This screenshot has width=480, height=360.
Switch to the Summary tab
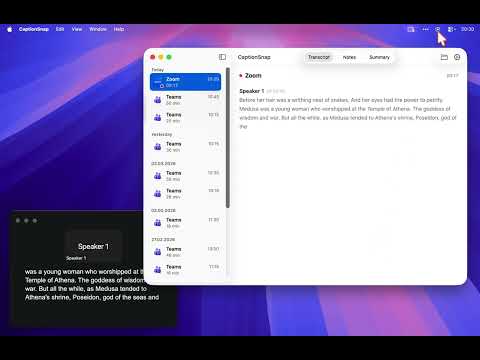[379, 57]
